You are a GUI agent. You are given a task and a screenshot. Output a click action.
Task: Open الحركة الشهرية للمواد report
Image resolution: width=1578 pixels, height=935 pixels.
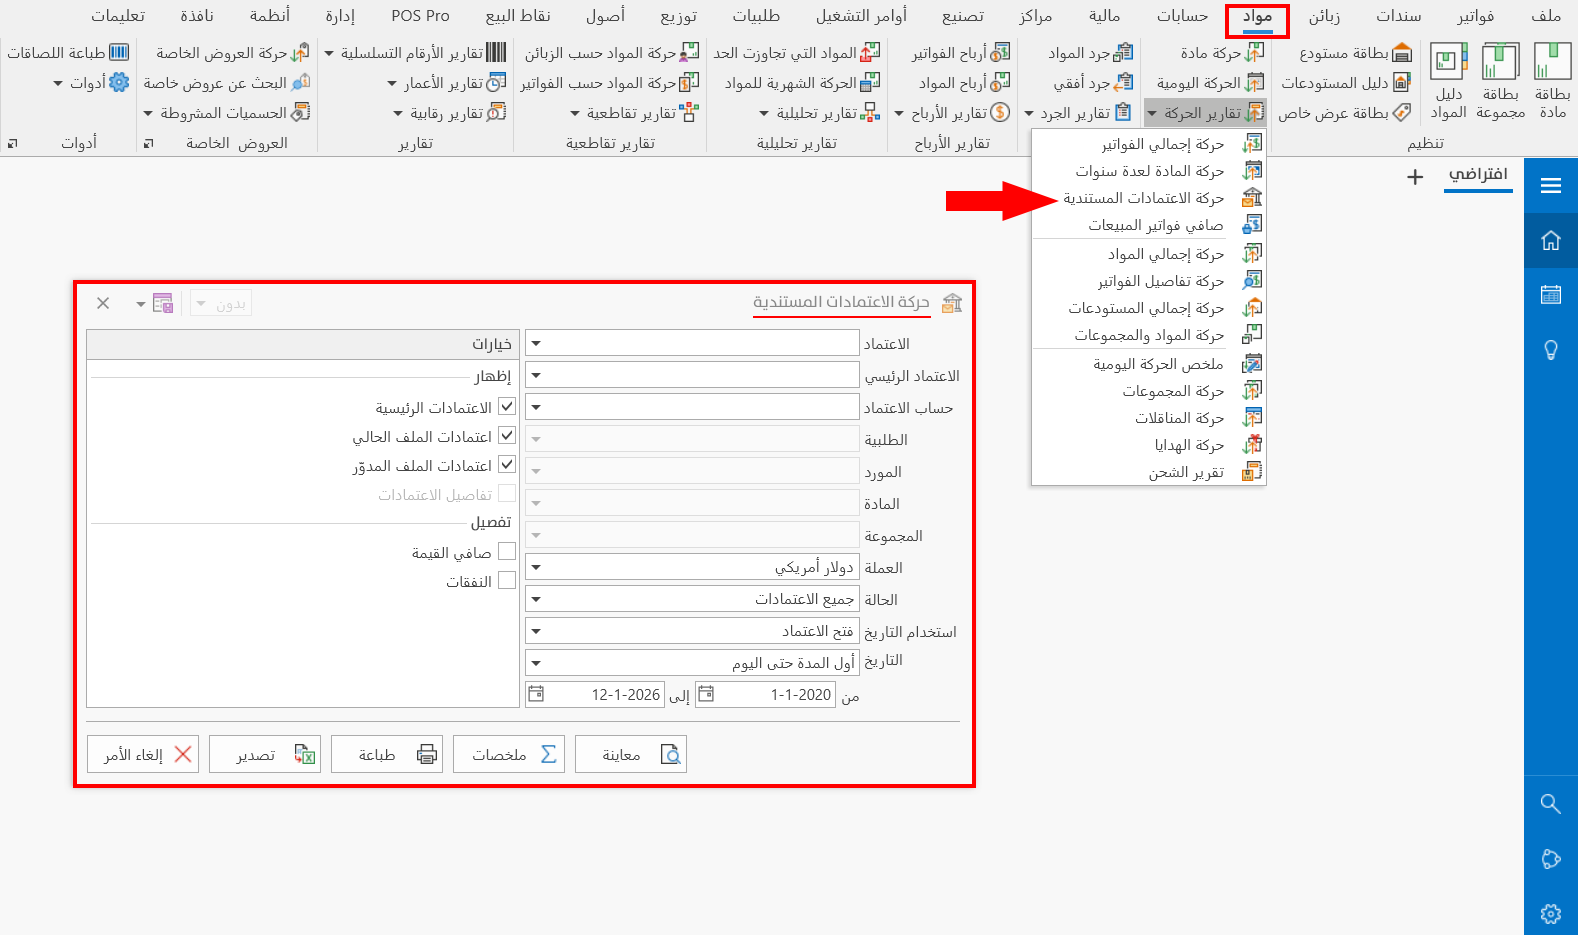(x=802, y=83)
